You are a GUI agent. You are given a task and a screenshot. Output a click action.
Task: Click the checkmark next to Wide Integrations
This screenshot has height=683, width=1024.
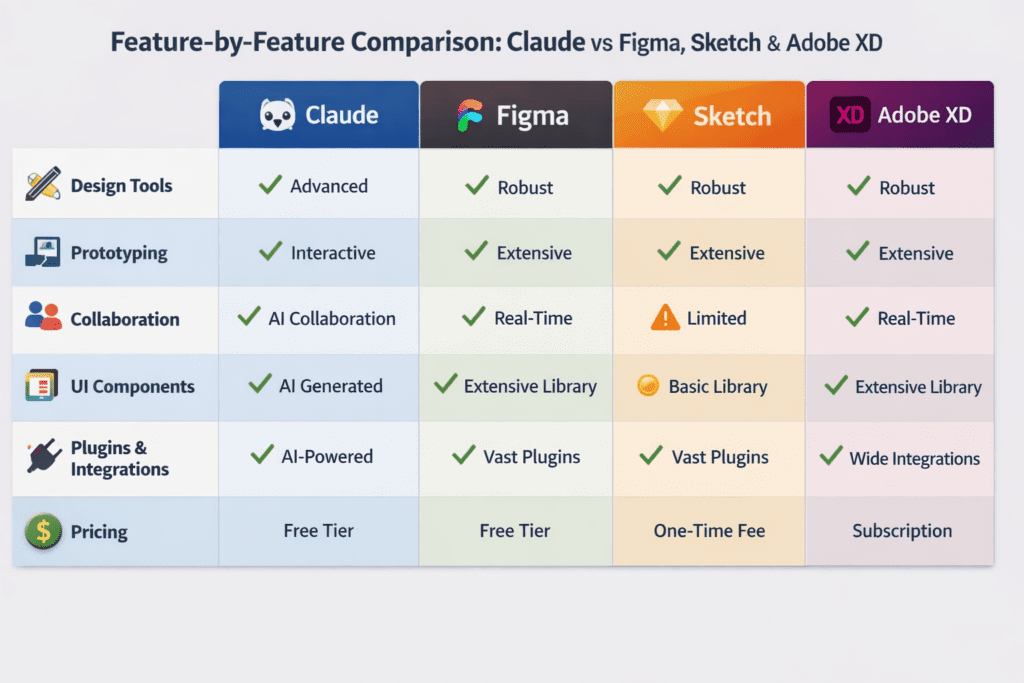tap(830, 457)
